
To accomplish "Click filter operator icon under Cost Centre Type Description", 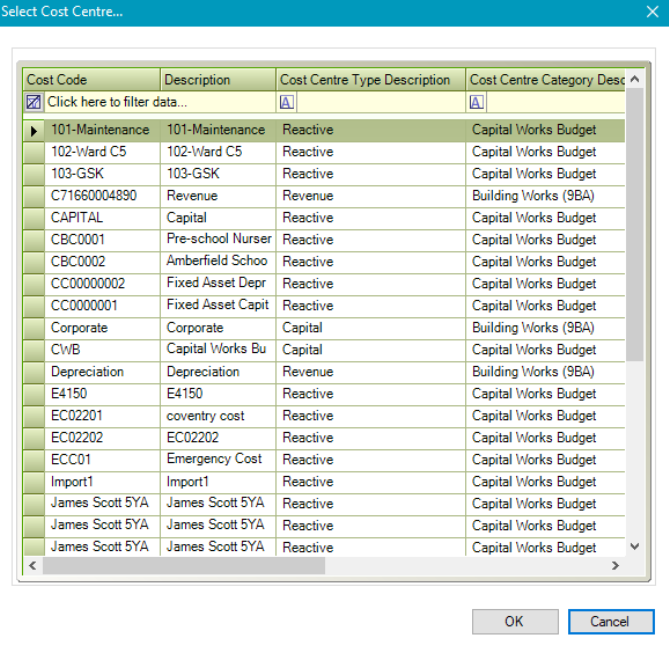I will 287,102.
